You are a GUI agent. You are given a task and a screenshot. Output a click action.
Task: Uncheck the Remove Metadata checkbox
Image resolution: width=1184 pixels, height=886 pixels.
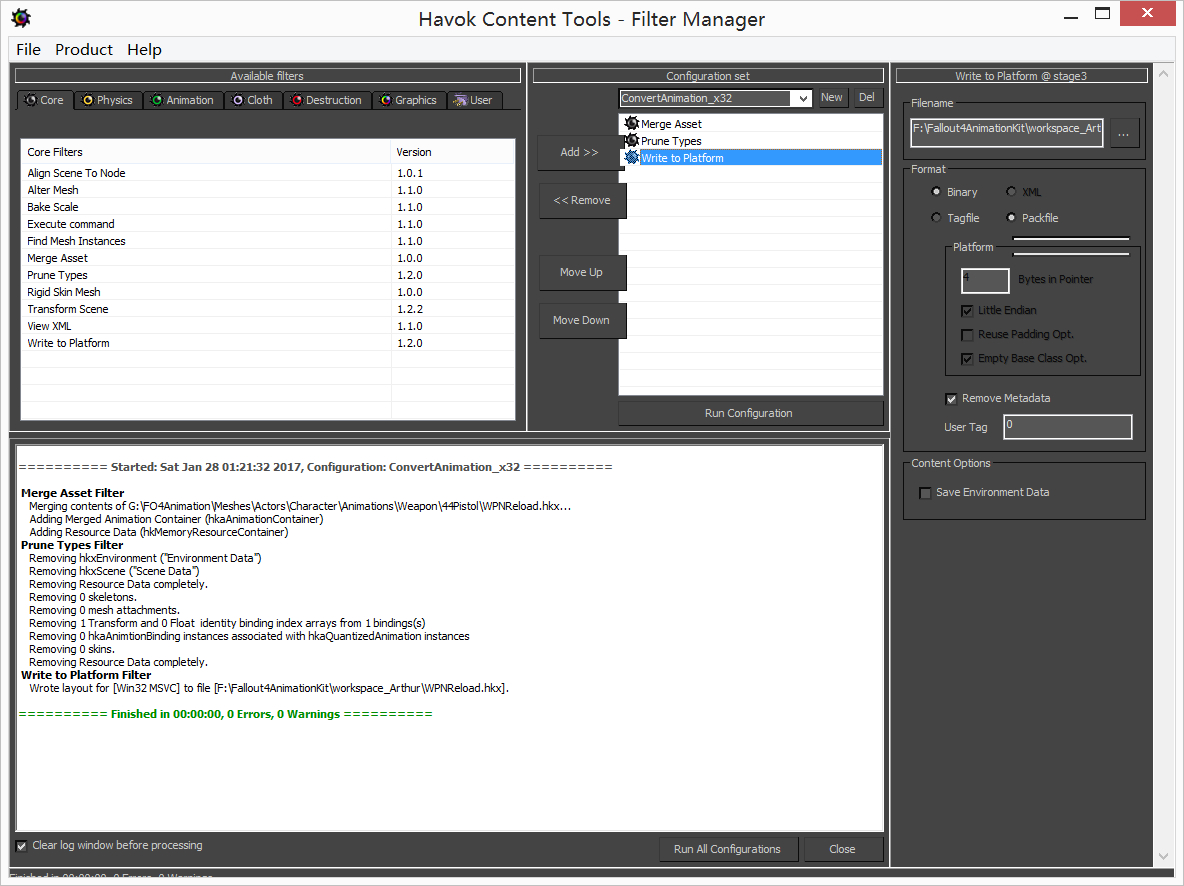(951, 399)
